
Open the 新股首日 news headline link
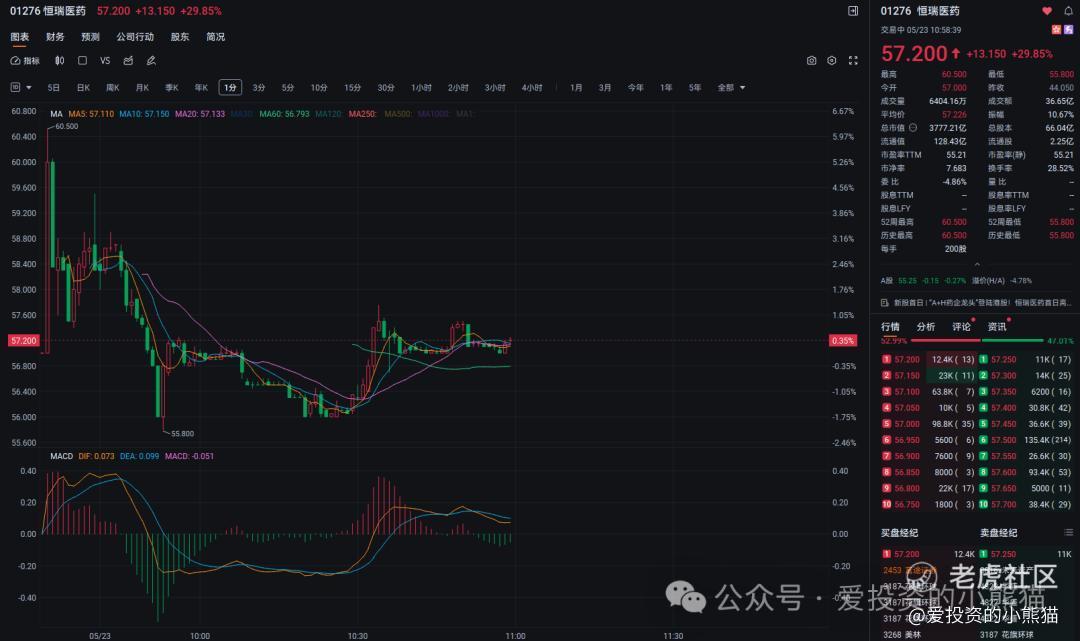[x=975, y=302]
